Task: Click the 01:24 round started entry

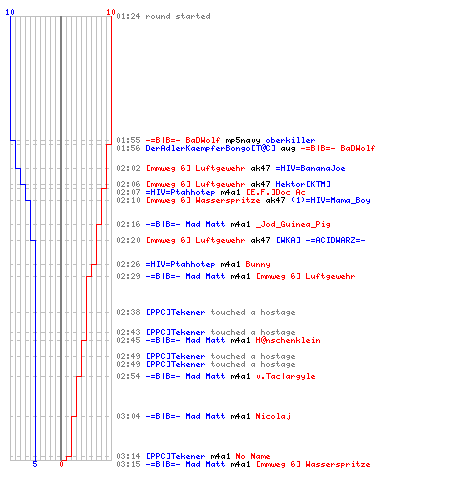Action: (x=163, y=16)
